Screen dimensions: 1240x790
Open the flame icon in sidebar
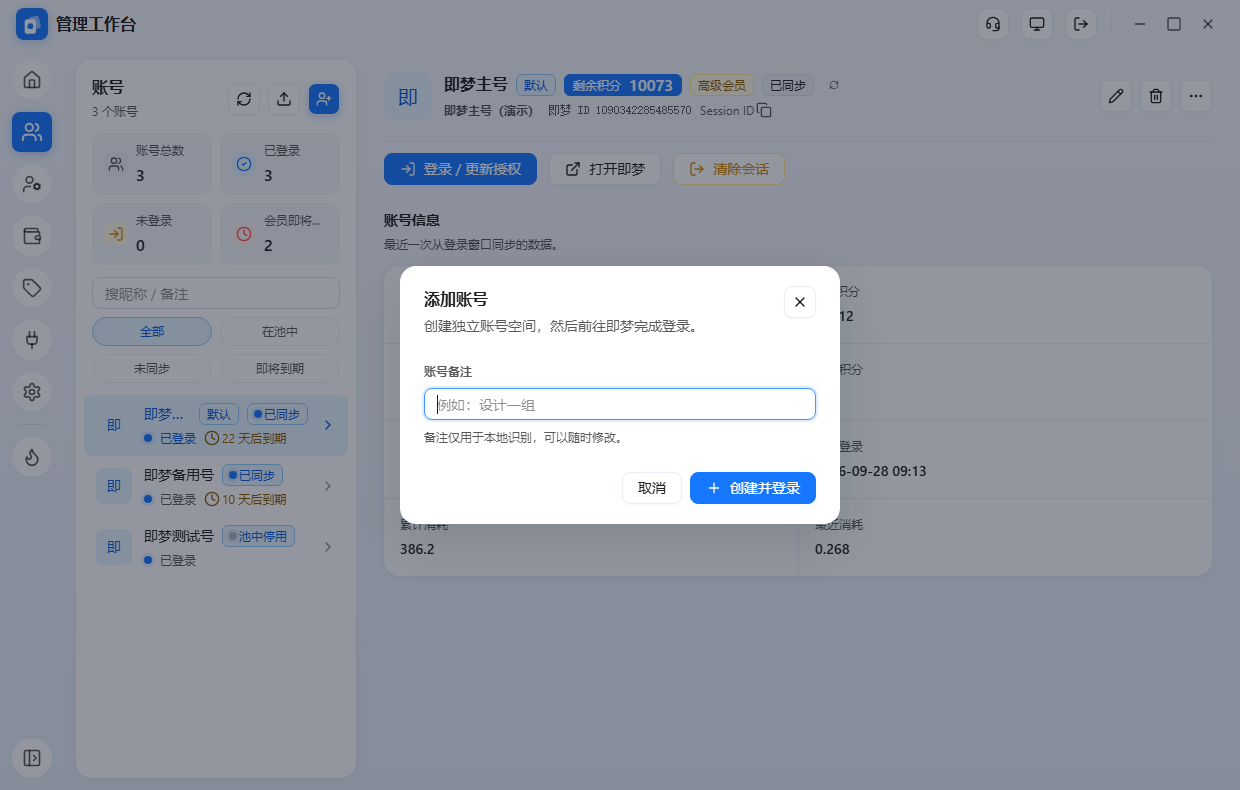click(32, 457)
